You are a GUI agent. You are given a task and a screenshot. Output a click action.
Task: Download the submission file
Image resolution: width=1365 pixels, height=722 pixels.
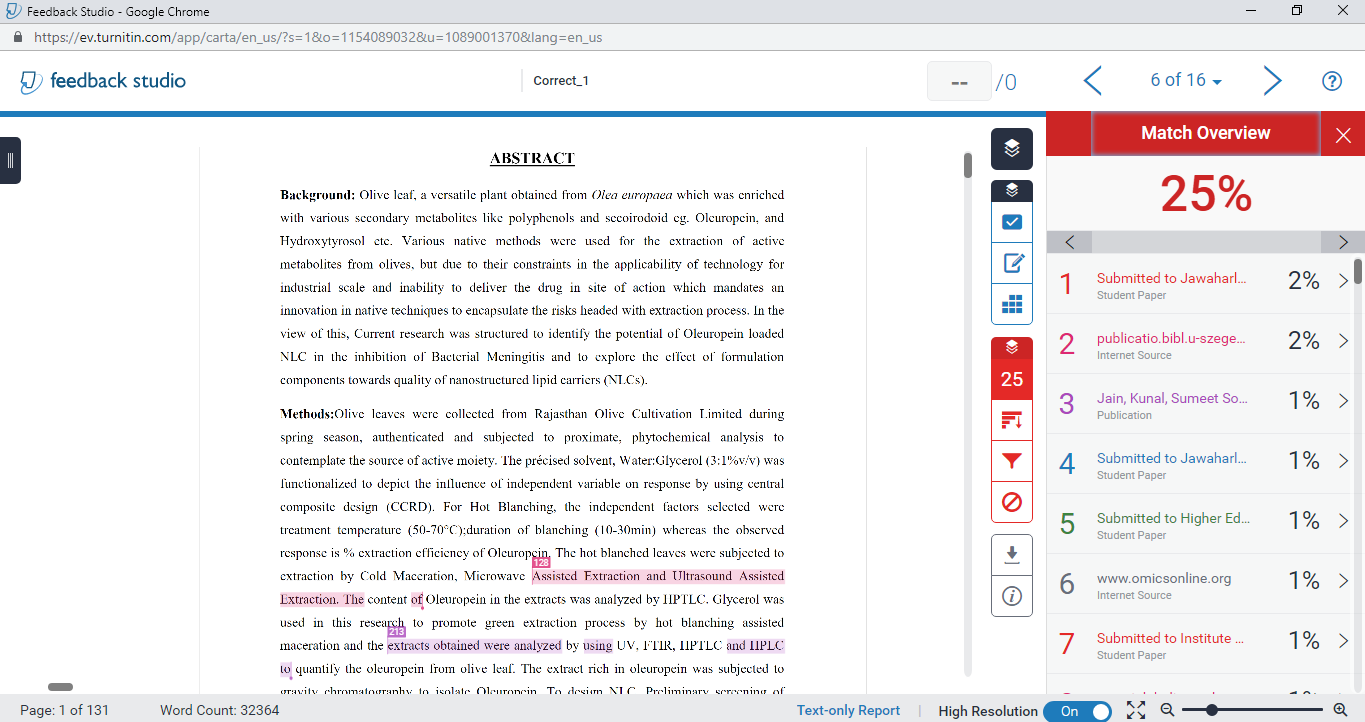1011,555
